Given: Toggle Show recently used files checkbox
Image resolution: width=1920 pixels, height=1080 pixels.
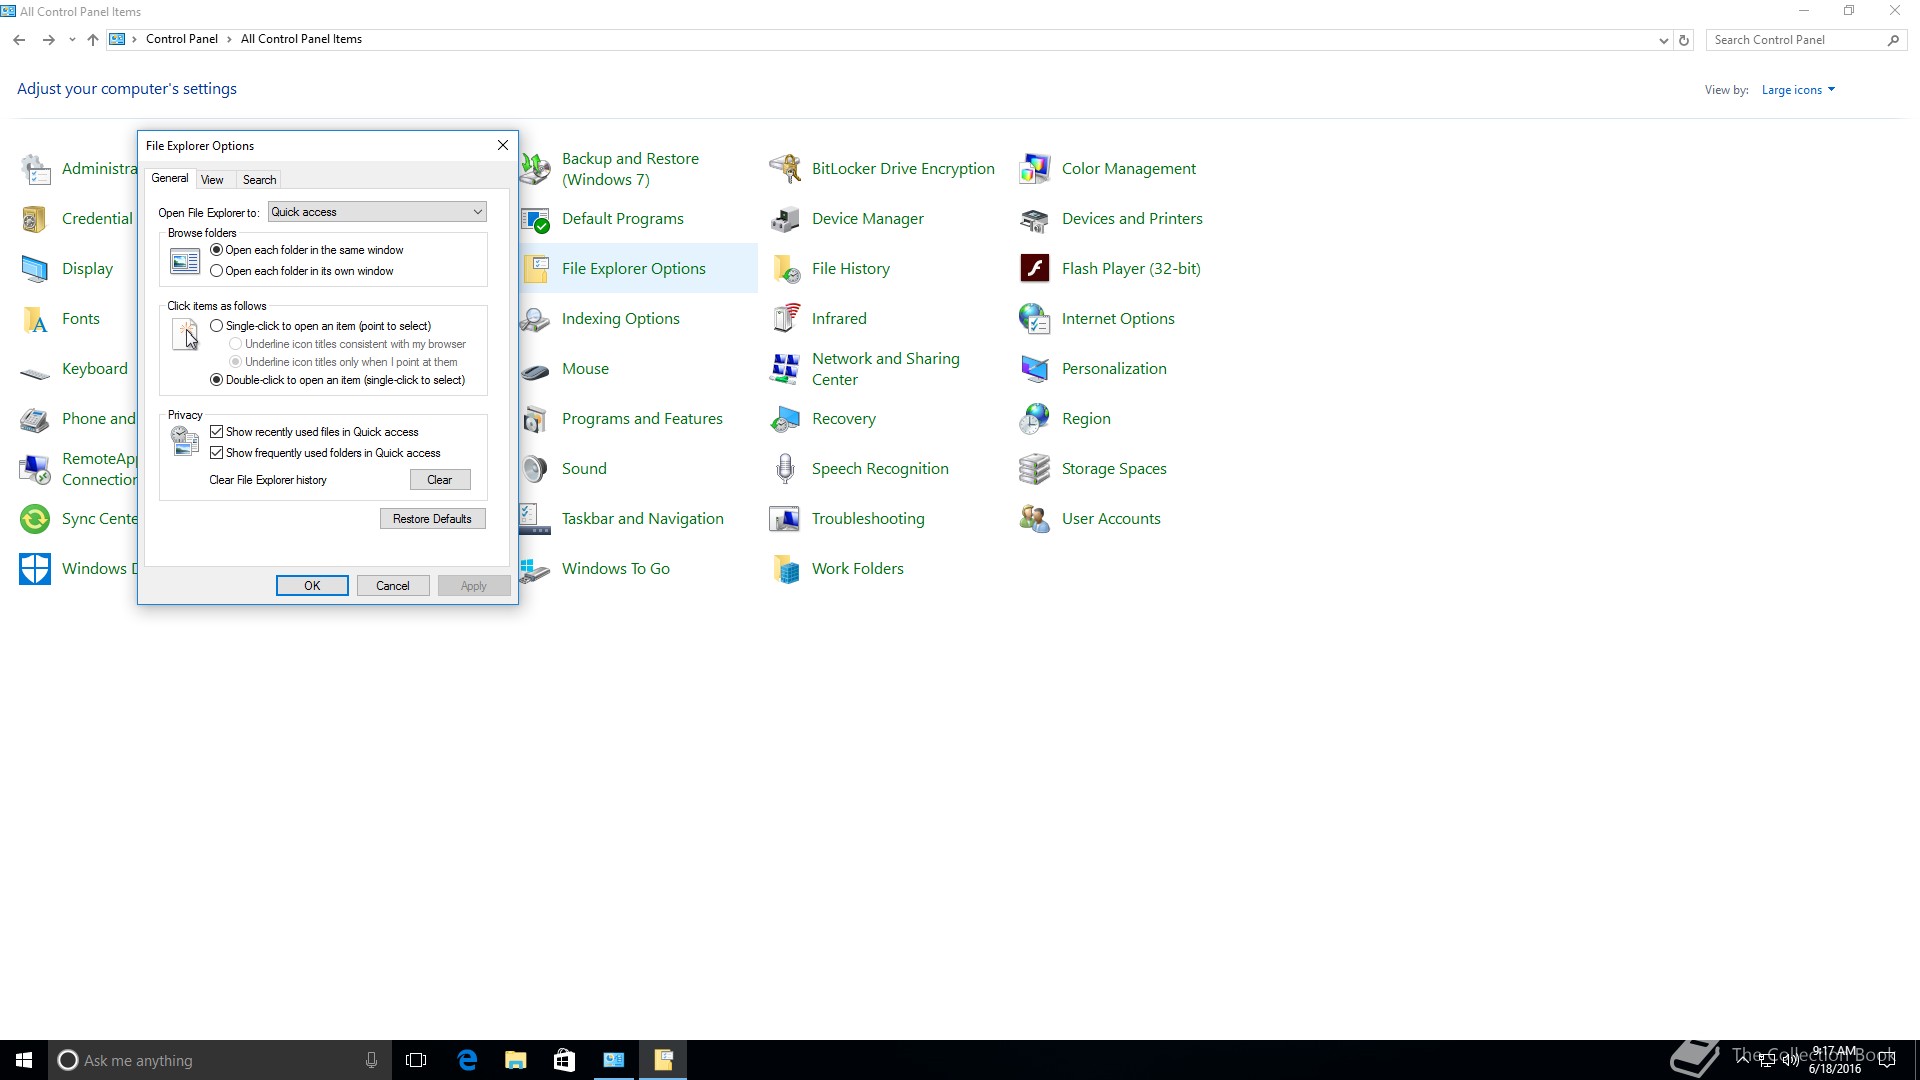Looking at the screenshot, I should (216, 432).
